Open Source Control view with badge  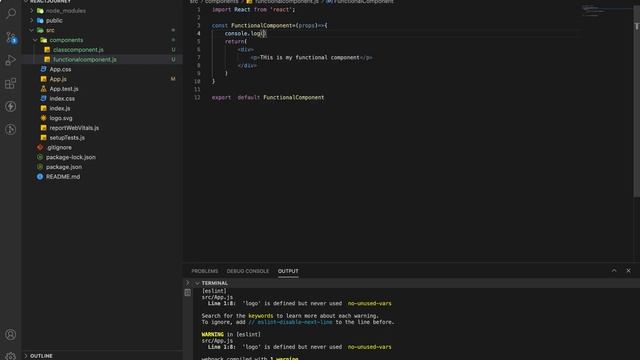tap(11, 37)
